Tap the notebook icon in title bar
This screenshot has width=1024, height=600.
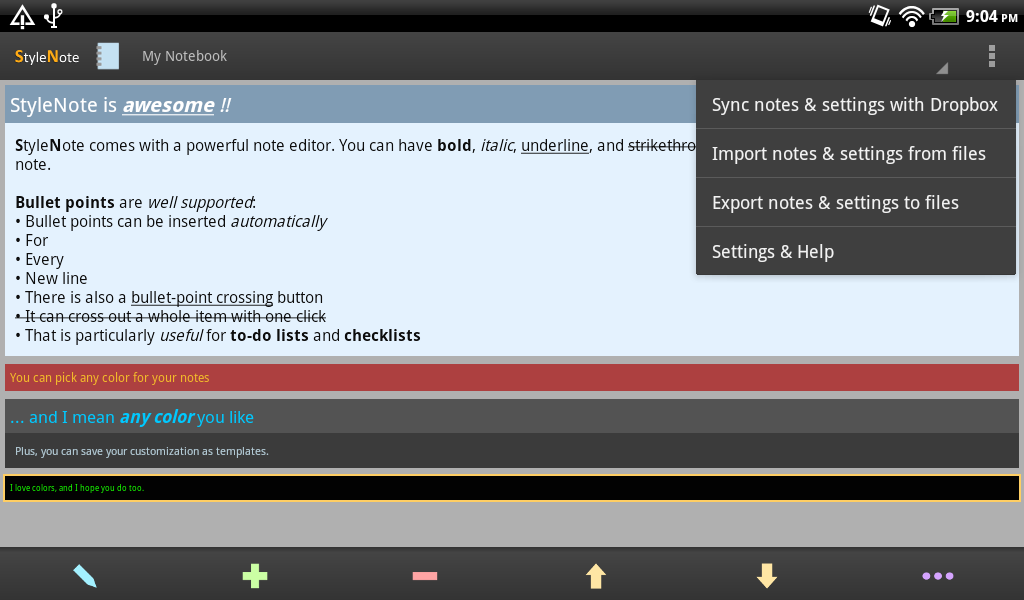pos(108,56)
